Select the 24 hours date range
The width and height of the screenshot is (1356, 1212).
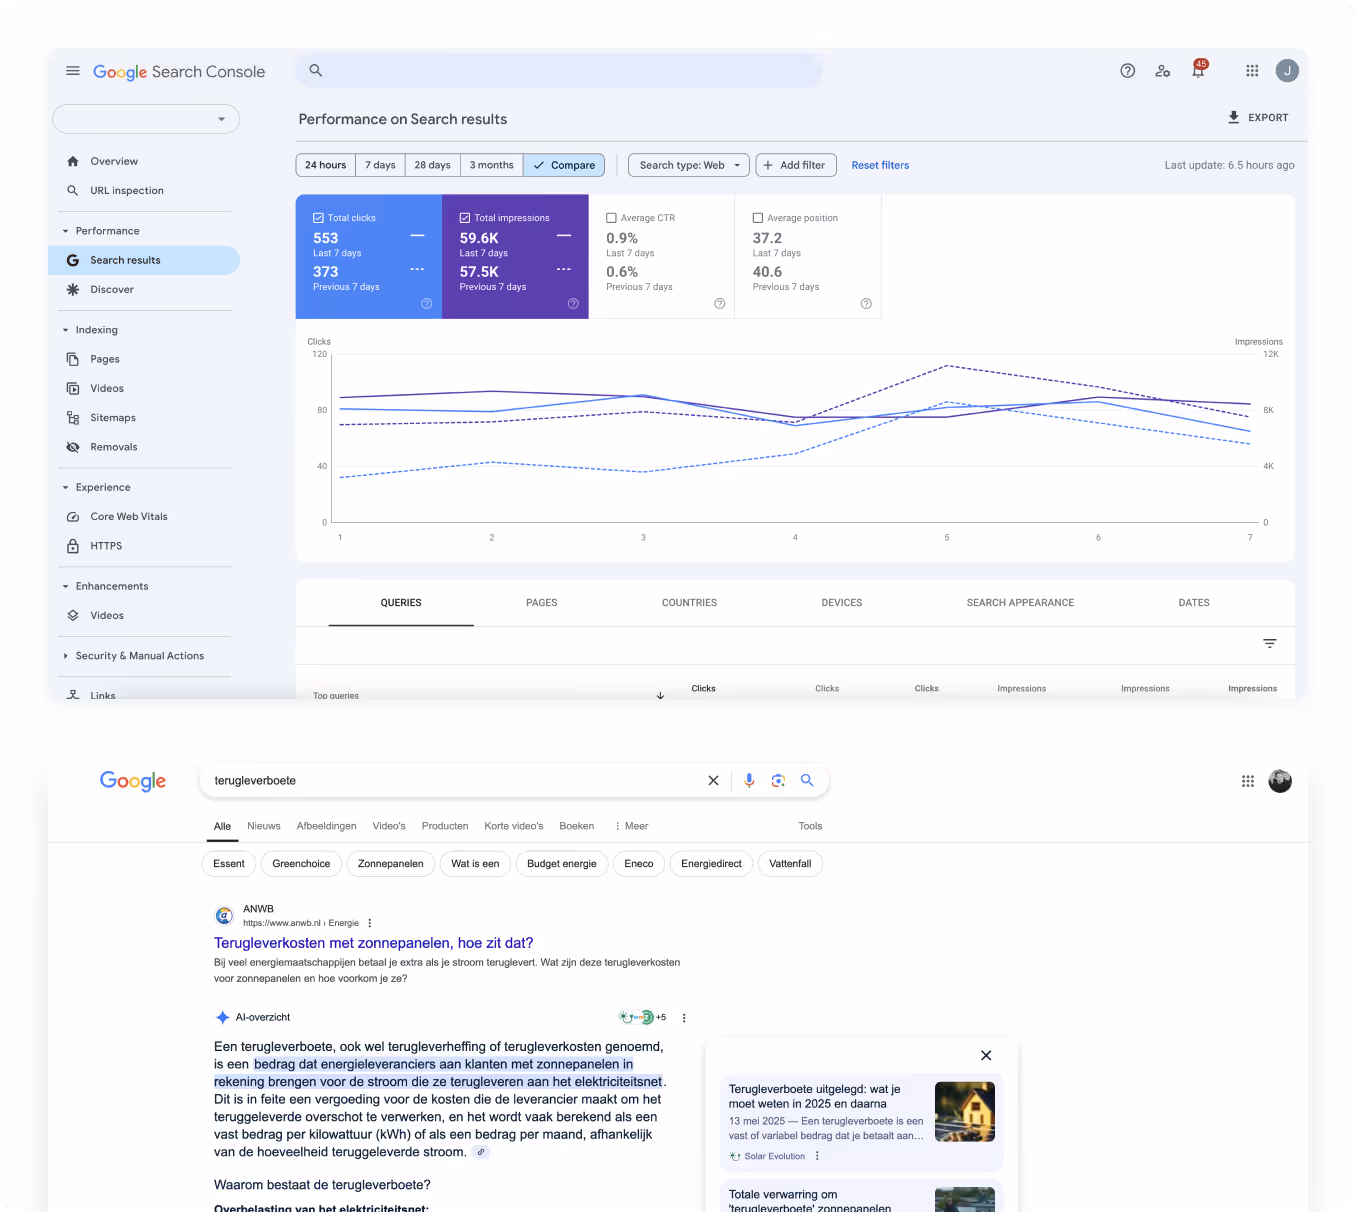(326, 165)
